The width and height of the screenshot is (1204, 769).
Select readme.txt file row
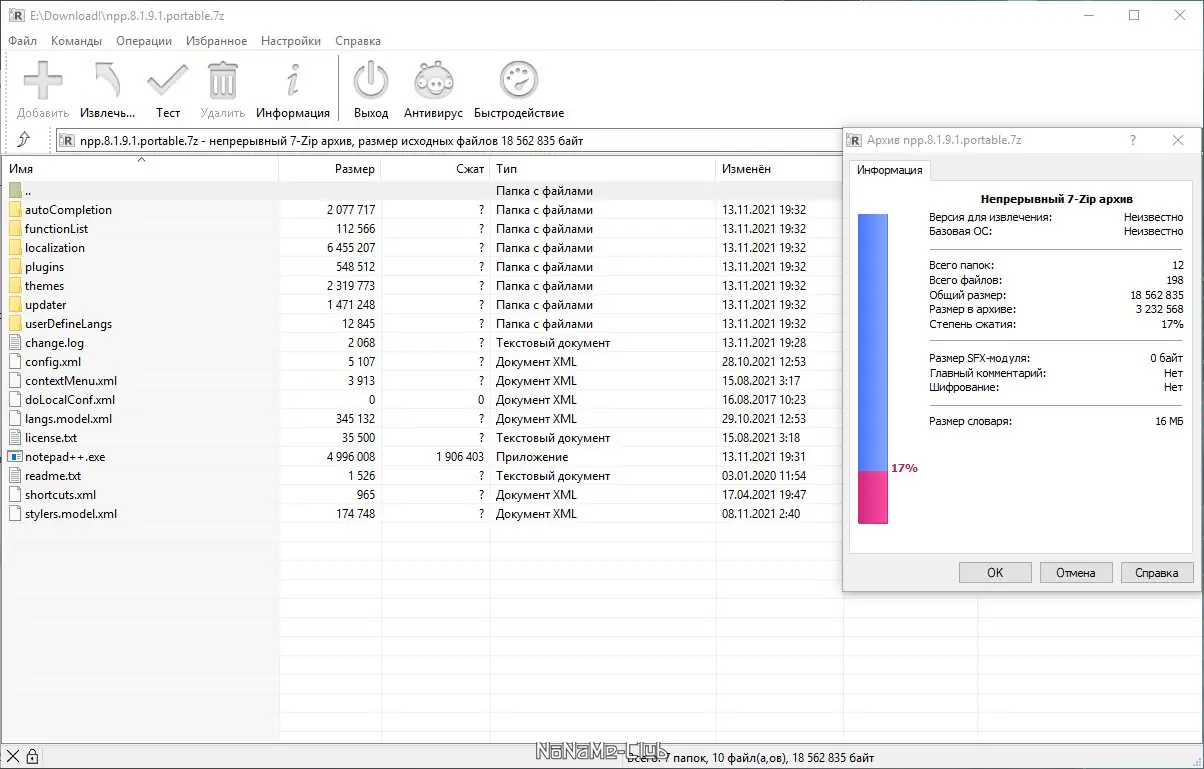point(422,476)
